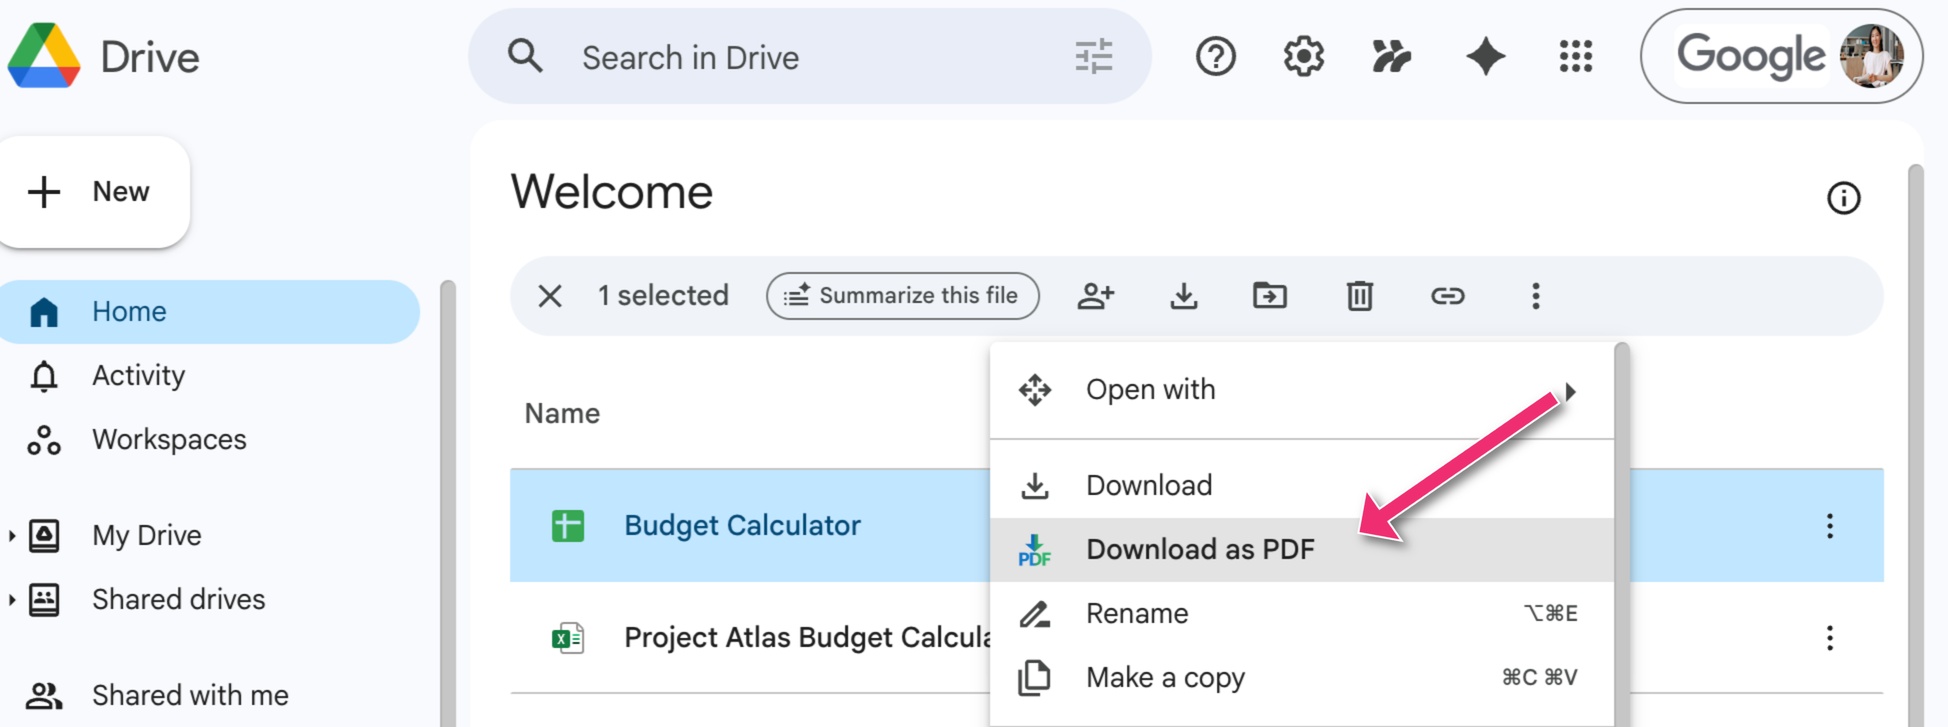Expand the Open with submenu
Screen dimensions: 1948x727
1300,390
